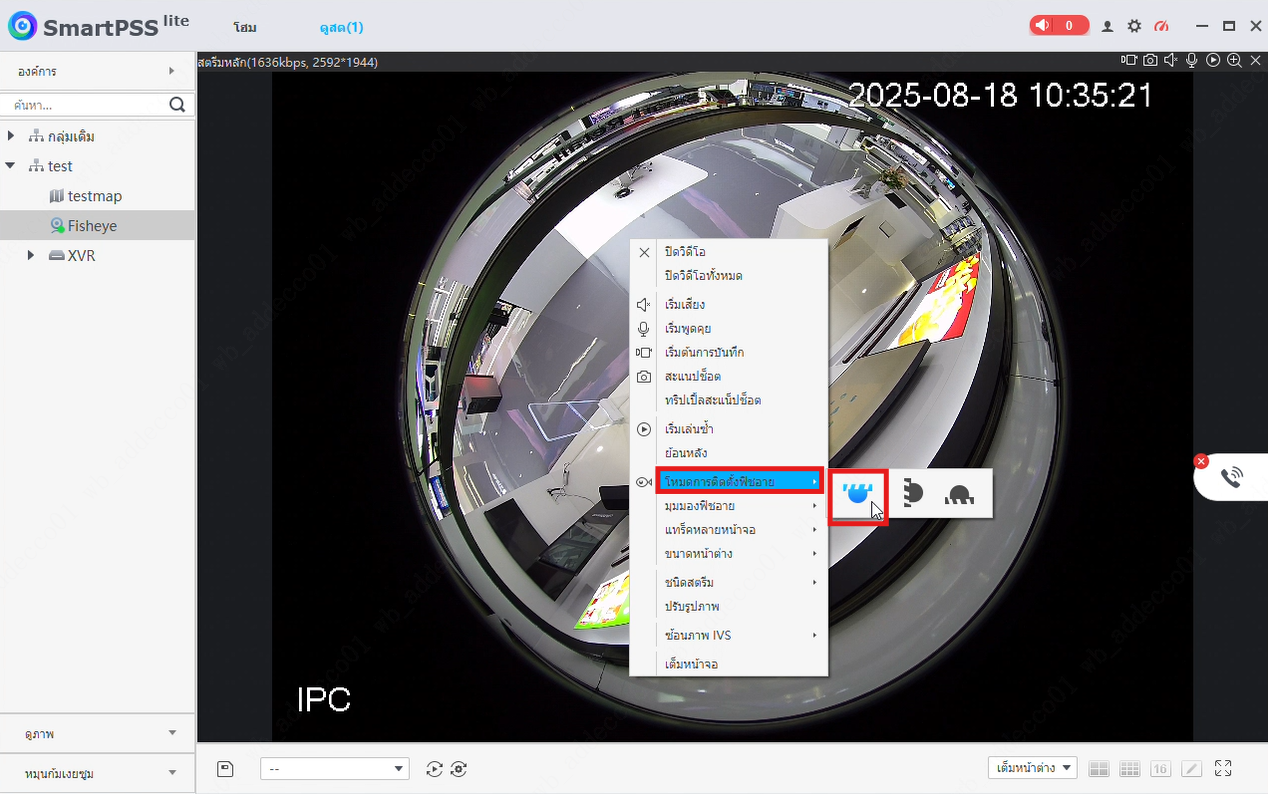The width and height of the screenshot is (1268, 794).
Task: Switch to the โฮม tab
Action: pyautogui.click(x=242, y=27)
